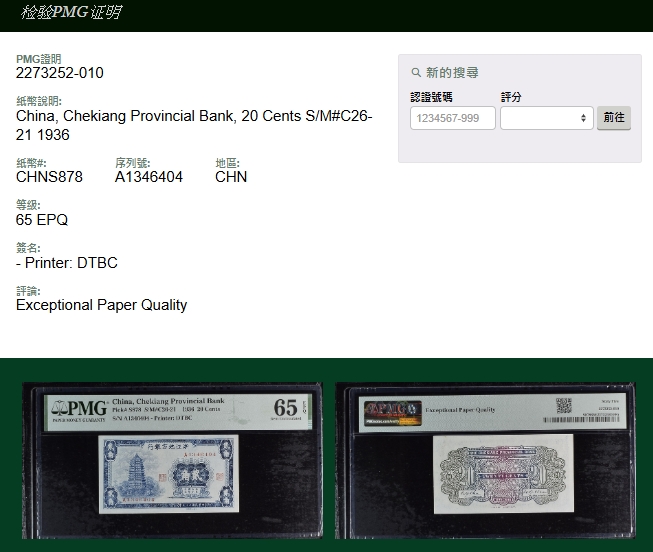Select the note number CHNS878
The width and height of the screenshot is (653, 552).
[x=49, y=177]
